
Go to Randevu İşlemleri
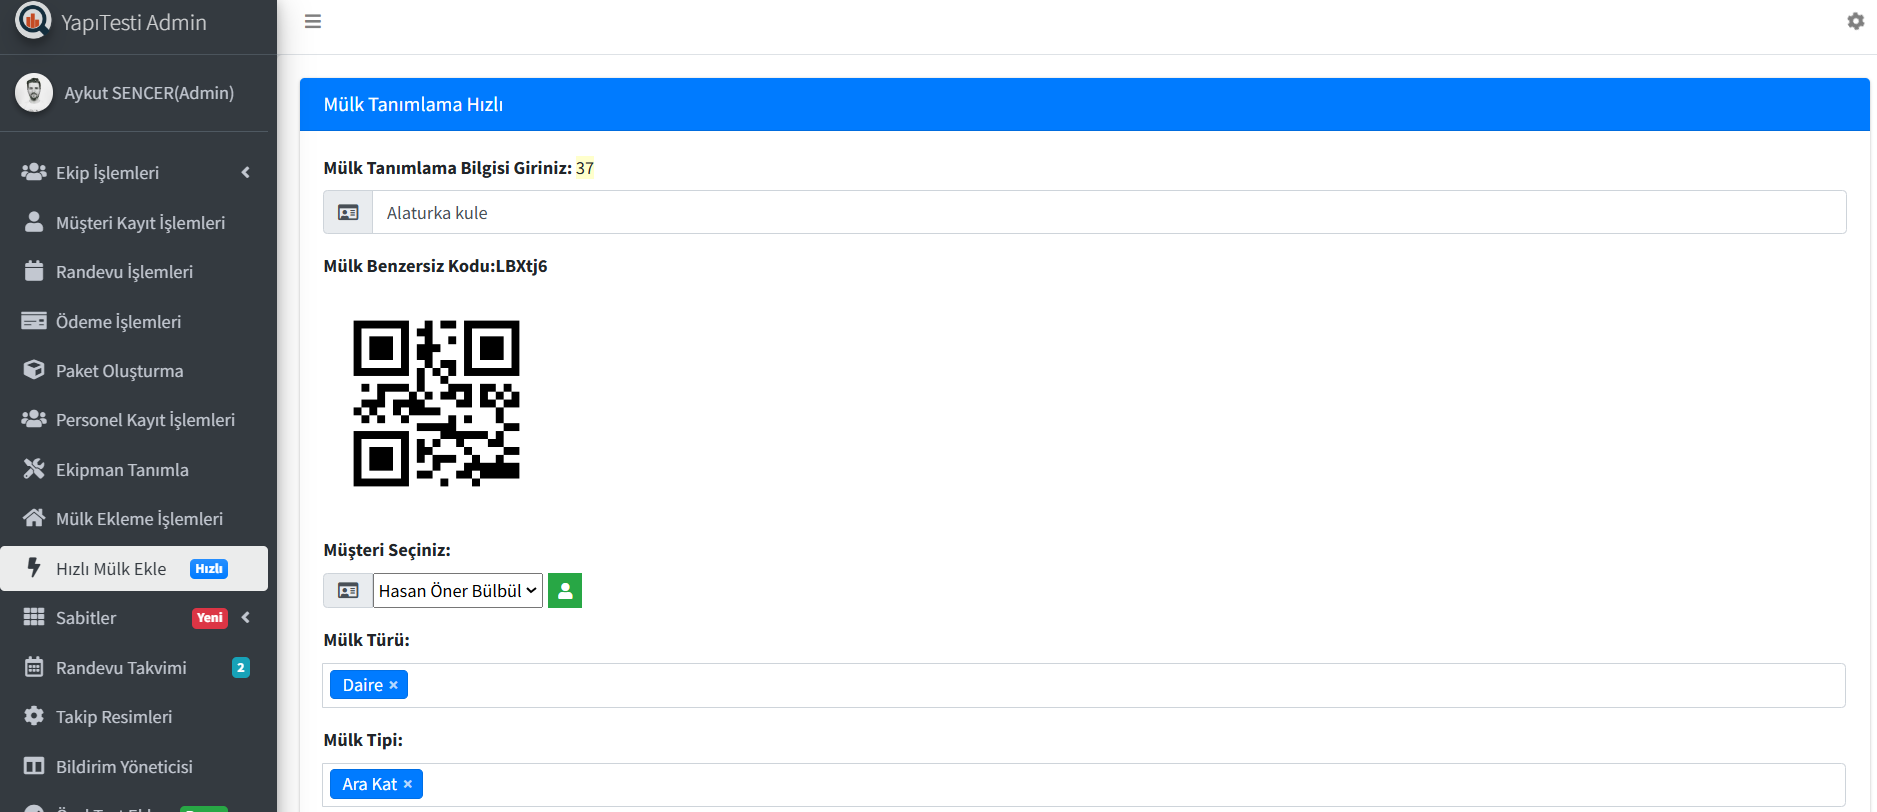[135, 271]
